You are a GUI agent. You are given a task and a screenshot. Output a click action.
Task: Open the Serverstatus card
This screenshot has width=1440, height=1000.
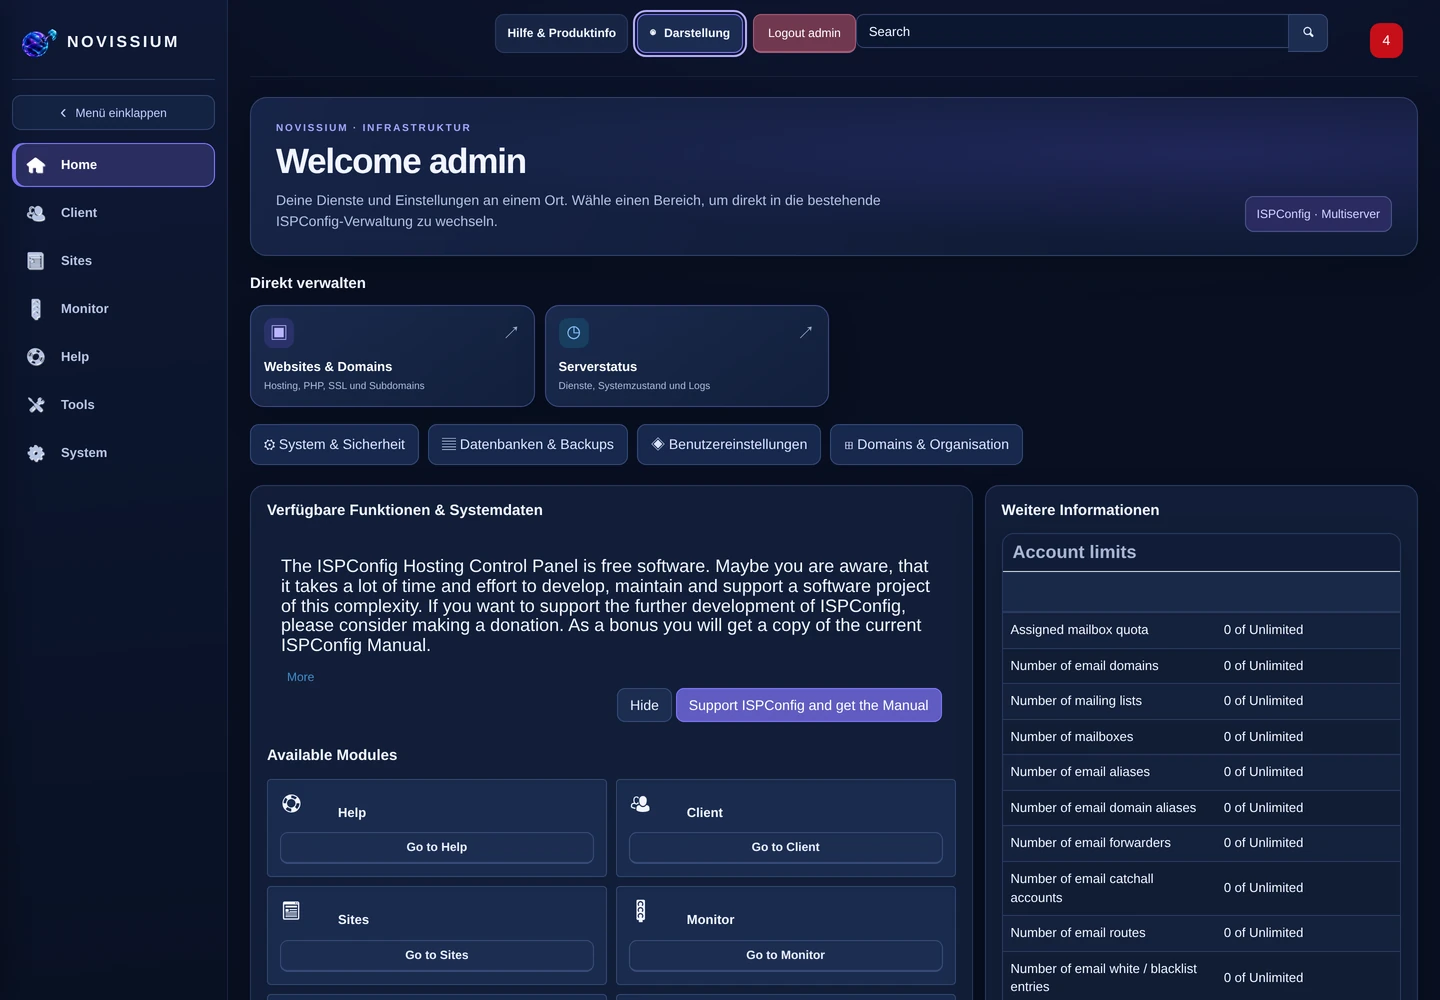[687, 356]
